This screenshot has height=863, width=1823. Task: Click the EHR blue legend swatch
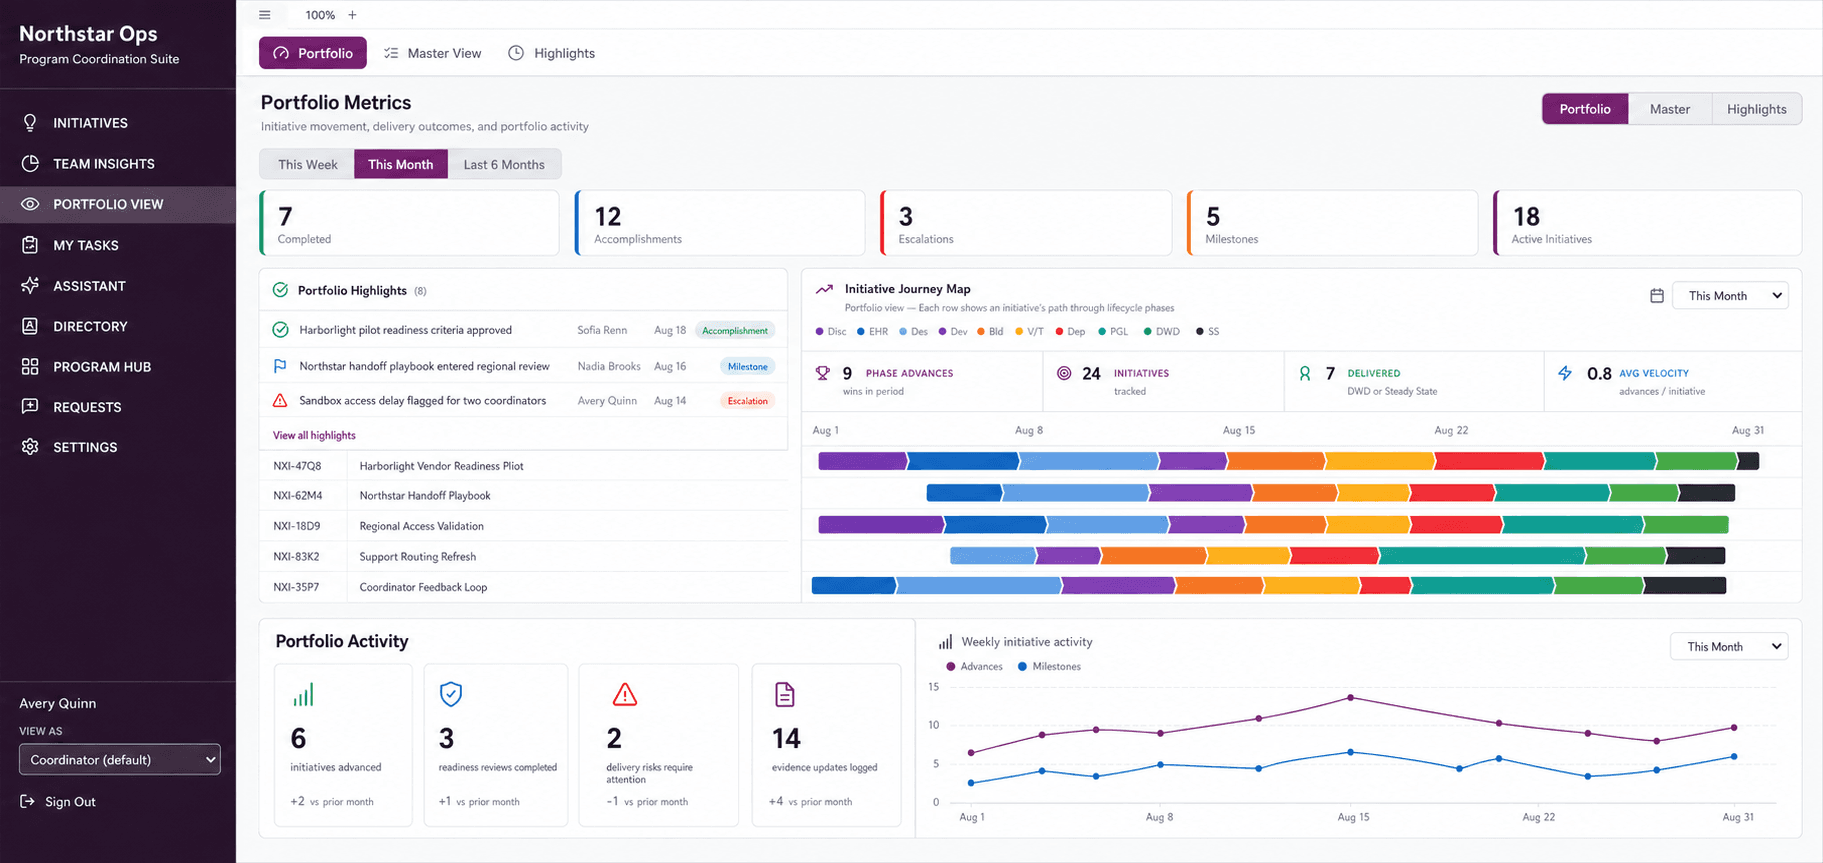click(861, 331)
